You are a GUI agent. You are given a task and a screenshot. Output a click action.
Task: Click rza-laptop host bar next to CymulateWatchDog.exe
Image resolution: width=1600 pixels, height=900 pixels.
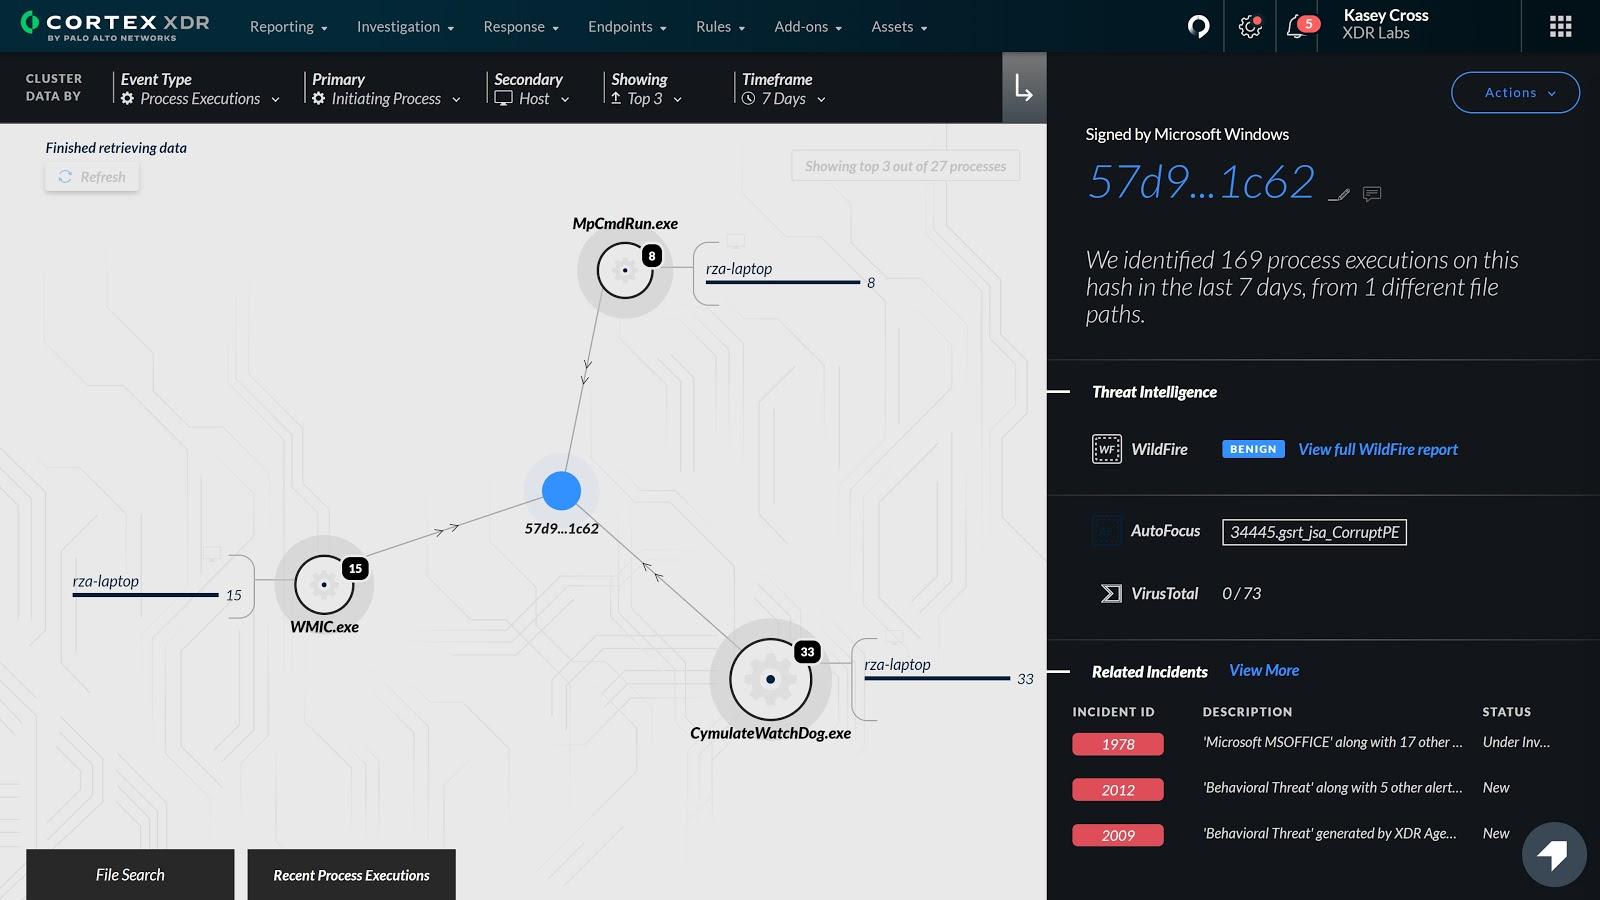(x=937, y=678)
